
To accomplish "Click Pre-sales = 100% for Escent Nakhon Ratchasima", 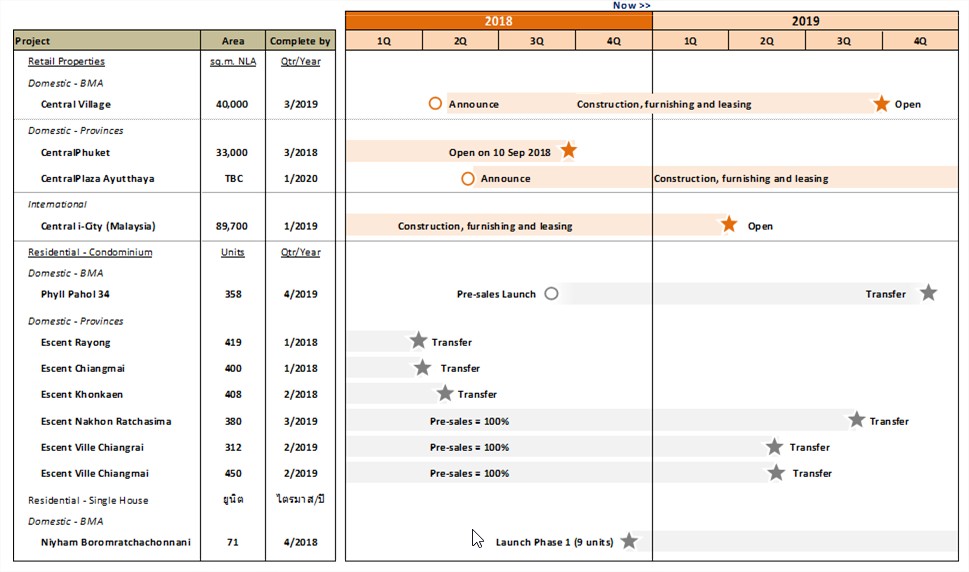I will [470, 421].
